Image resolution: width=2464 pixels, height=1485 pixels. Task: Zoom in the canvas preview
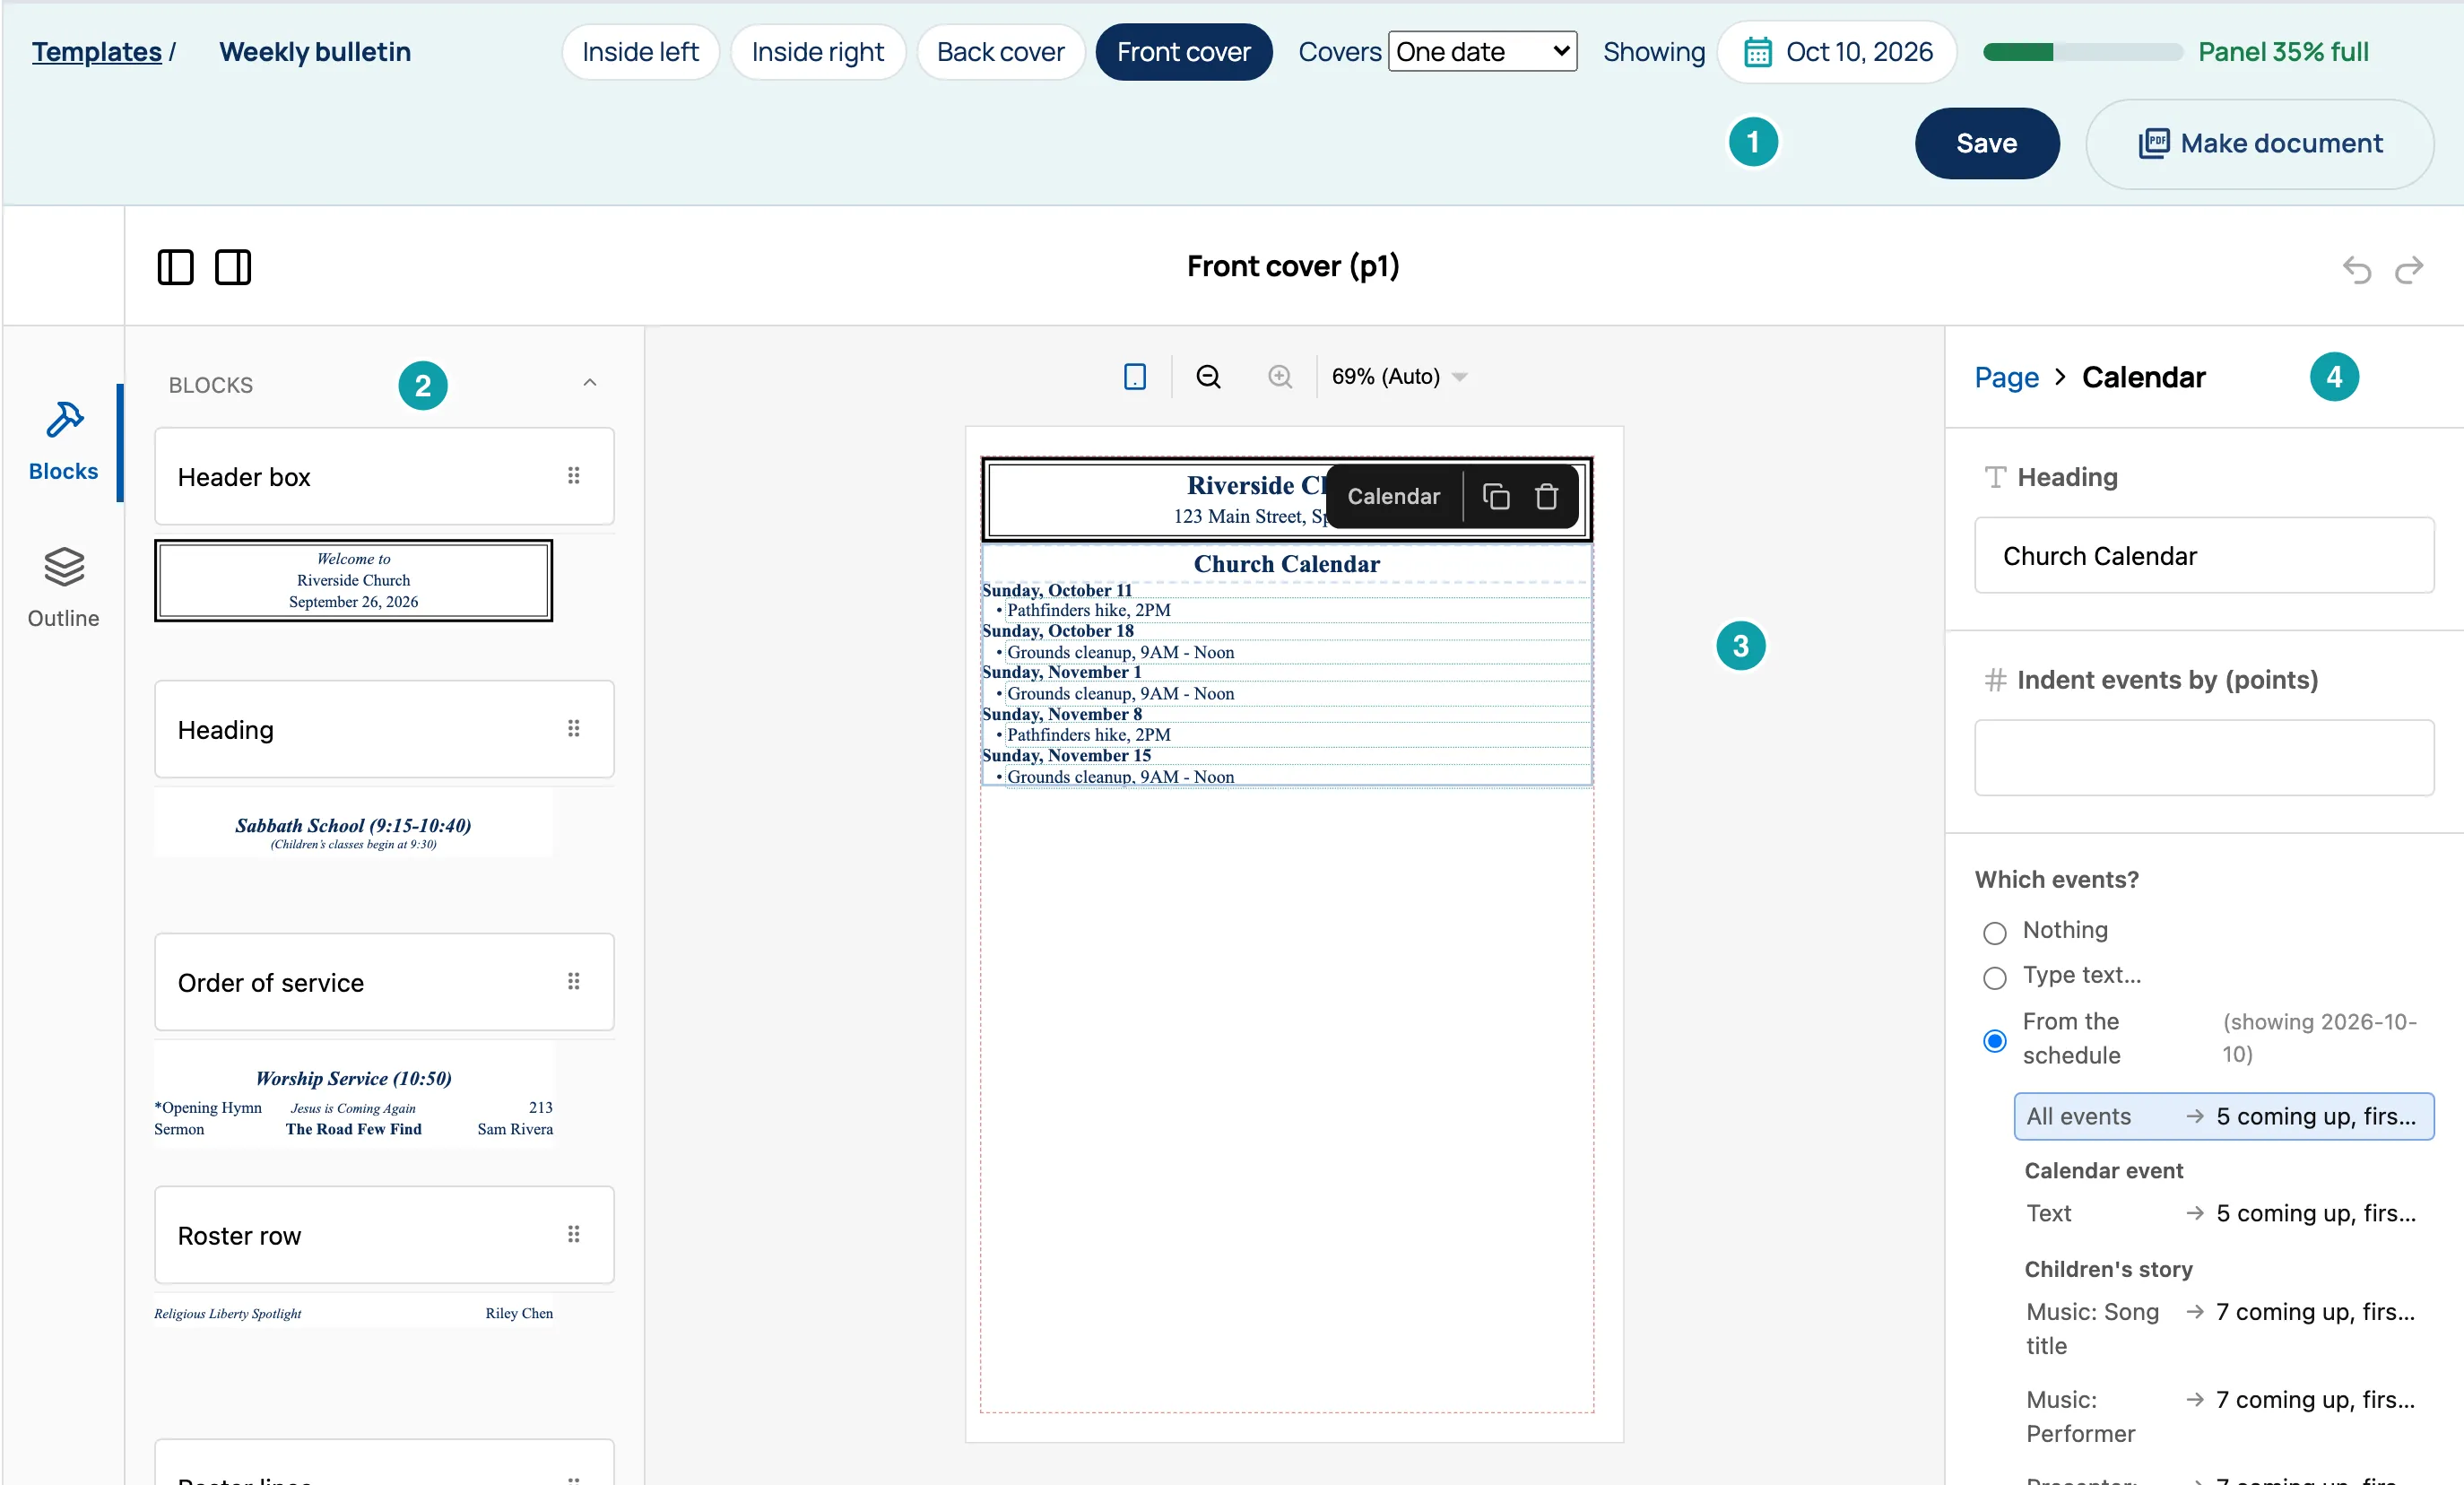coord(1280,377)
